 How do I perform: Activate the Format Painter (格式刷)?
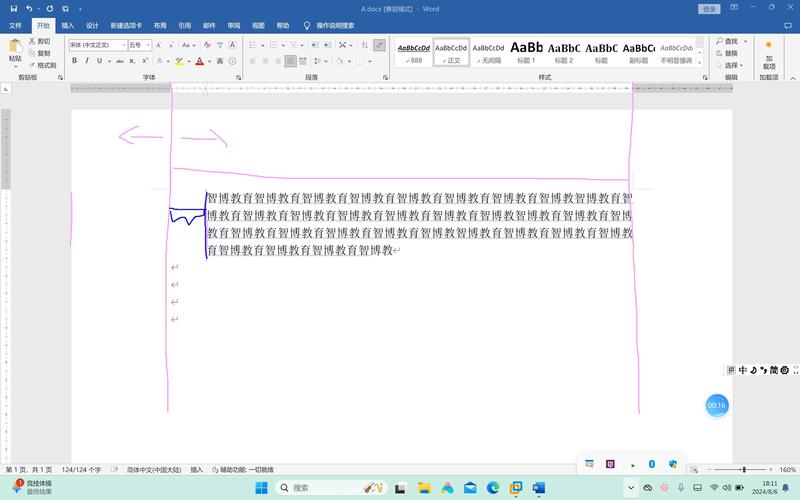click(42, 65)
